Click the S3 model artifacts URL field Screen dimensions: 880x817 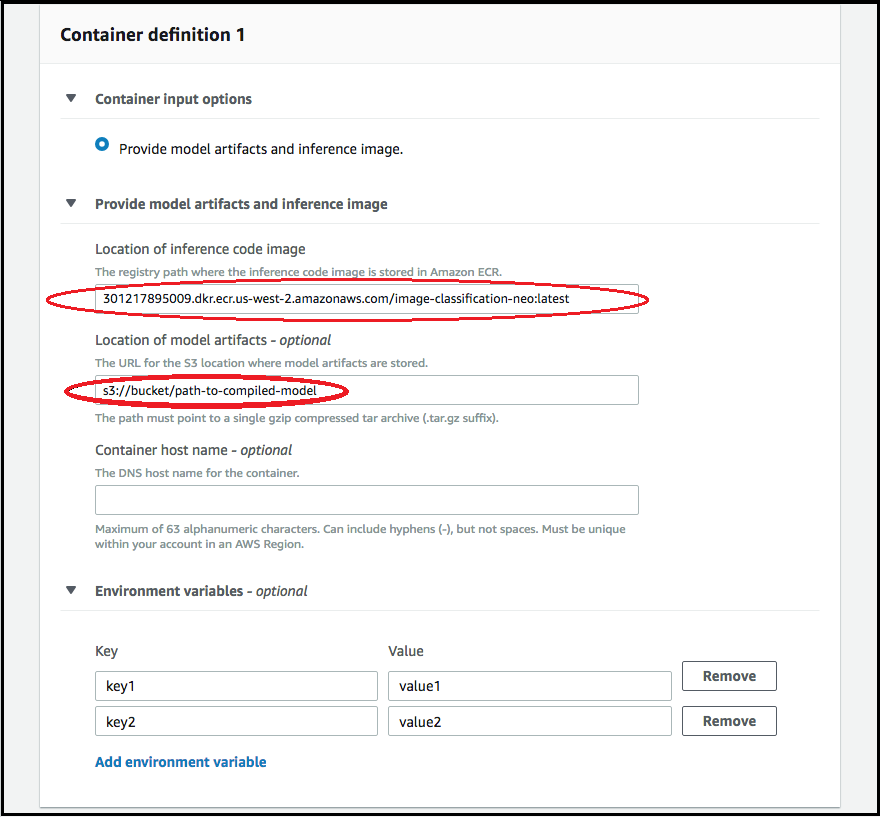pyautogui.click(x=367, y=390)
